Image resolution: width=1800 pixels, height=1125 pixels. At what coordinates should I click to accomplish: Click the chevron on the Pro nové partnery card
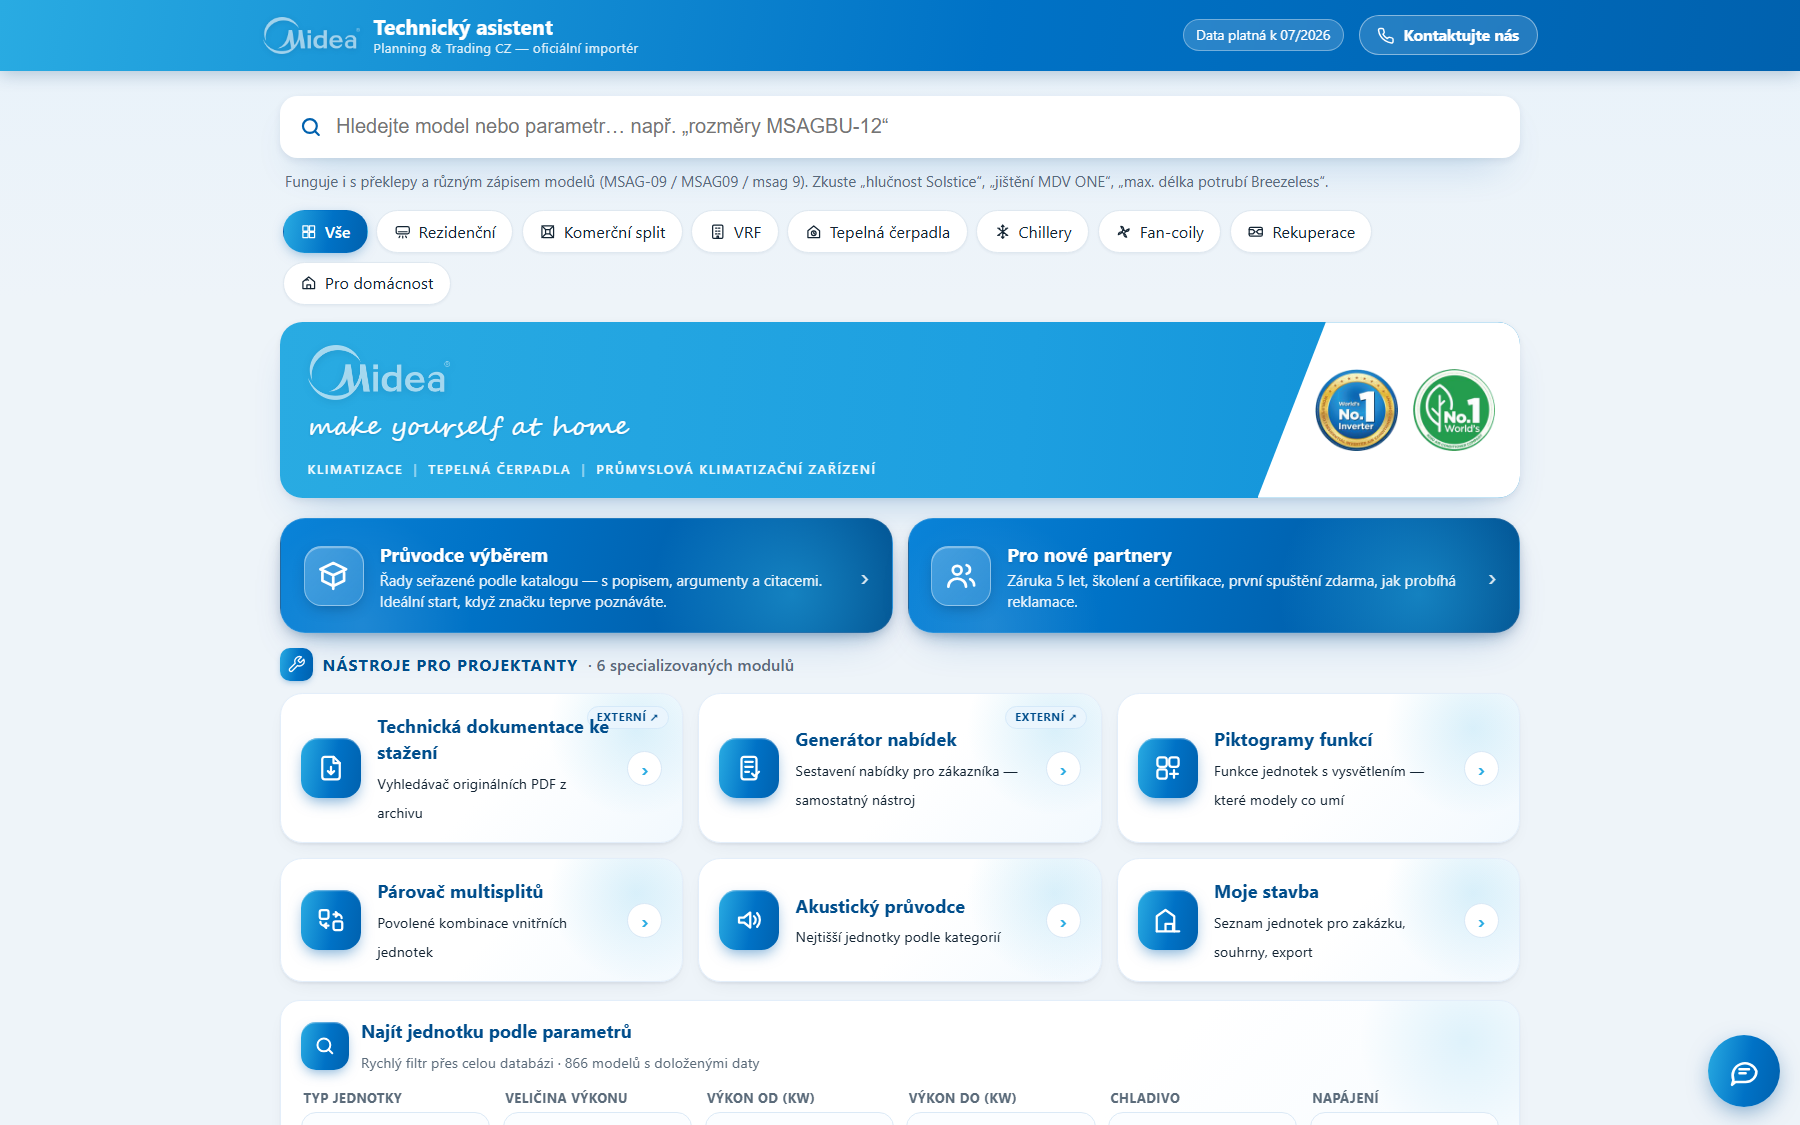pos(1492,579)
